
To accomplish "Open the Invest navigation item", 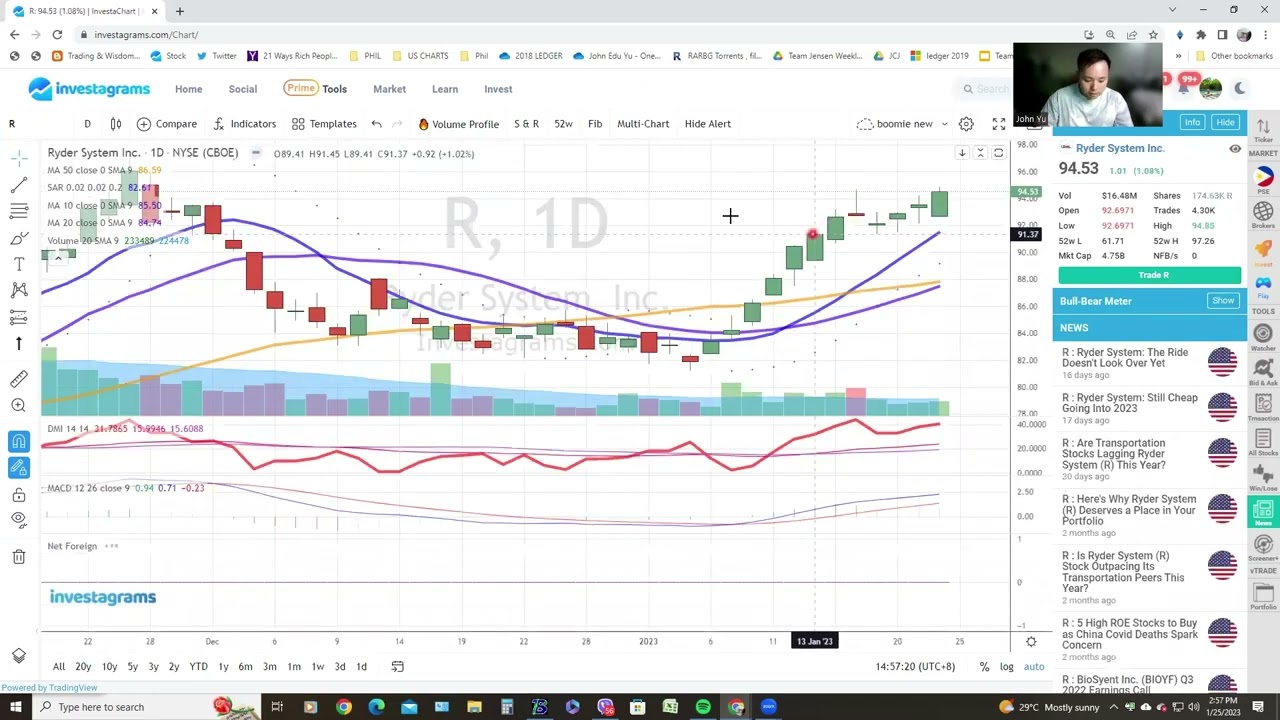I will 498,89.
